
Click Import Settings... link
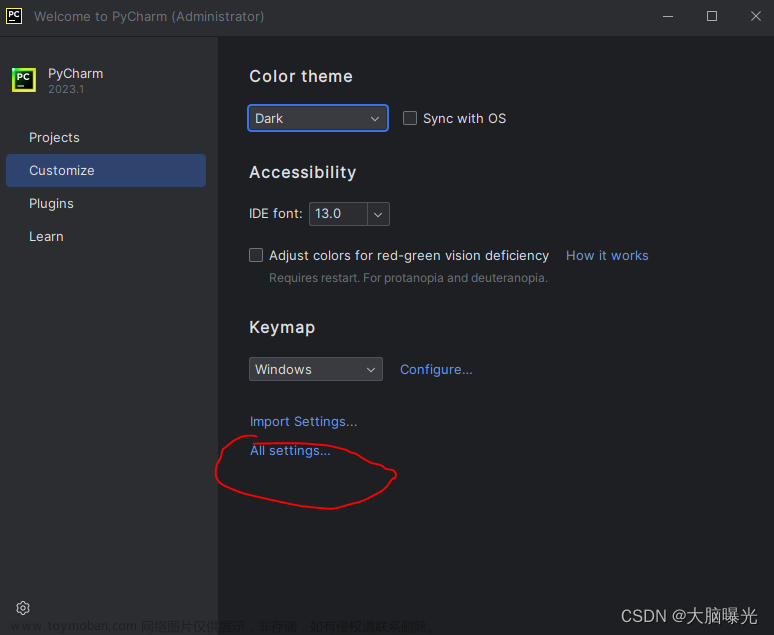(303, 422)
